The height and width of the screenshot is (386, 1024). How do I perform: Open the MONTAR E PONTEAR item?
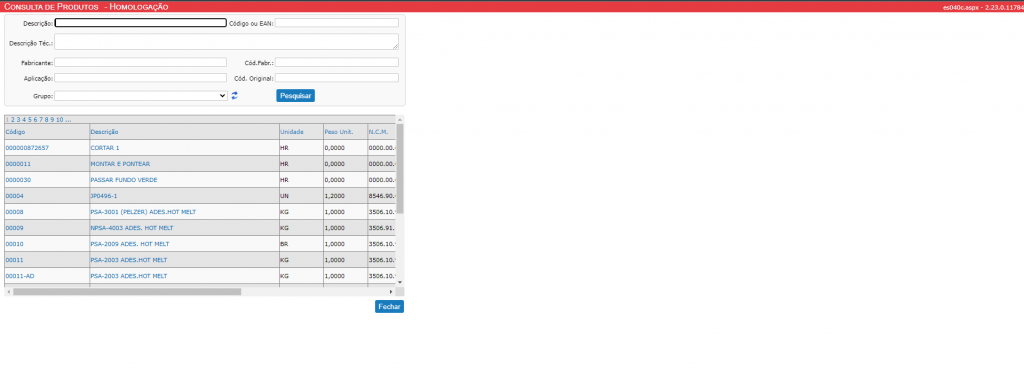[x=120, y=164]
